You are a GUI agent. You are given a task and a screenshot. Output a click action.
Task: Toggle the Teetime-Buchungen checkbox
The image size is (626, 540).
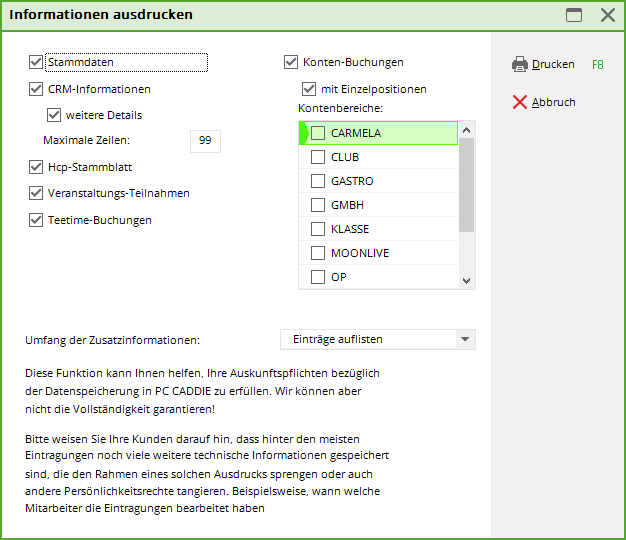(37, 220)
